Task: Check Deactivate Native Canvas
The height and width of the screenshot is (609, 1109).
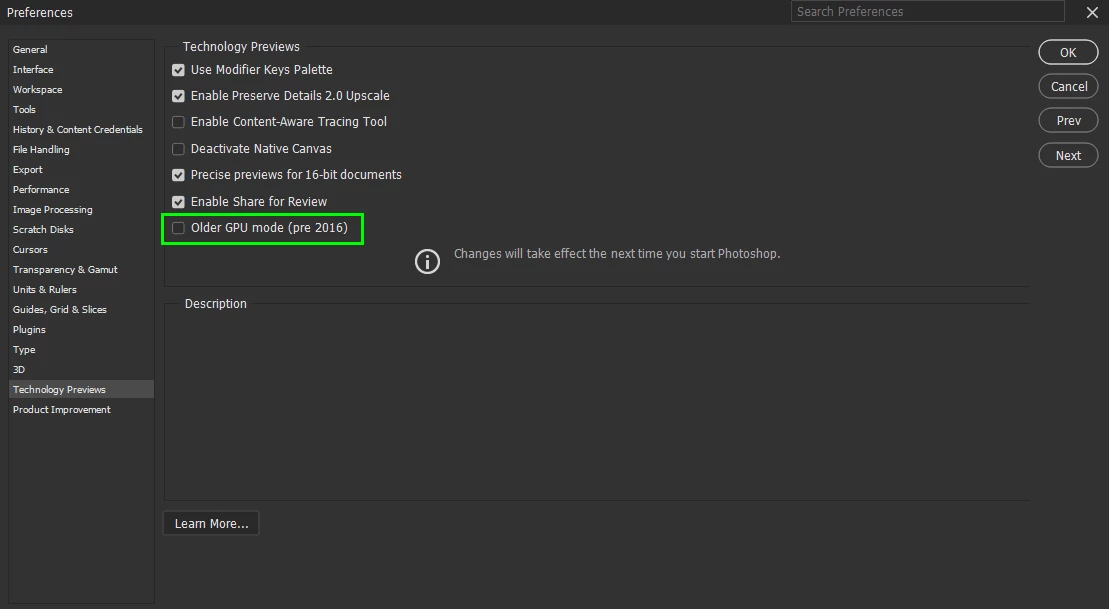Action: 178,149
